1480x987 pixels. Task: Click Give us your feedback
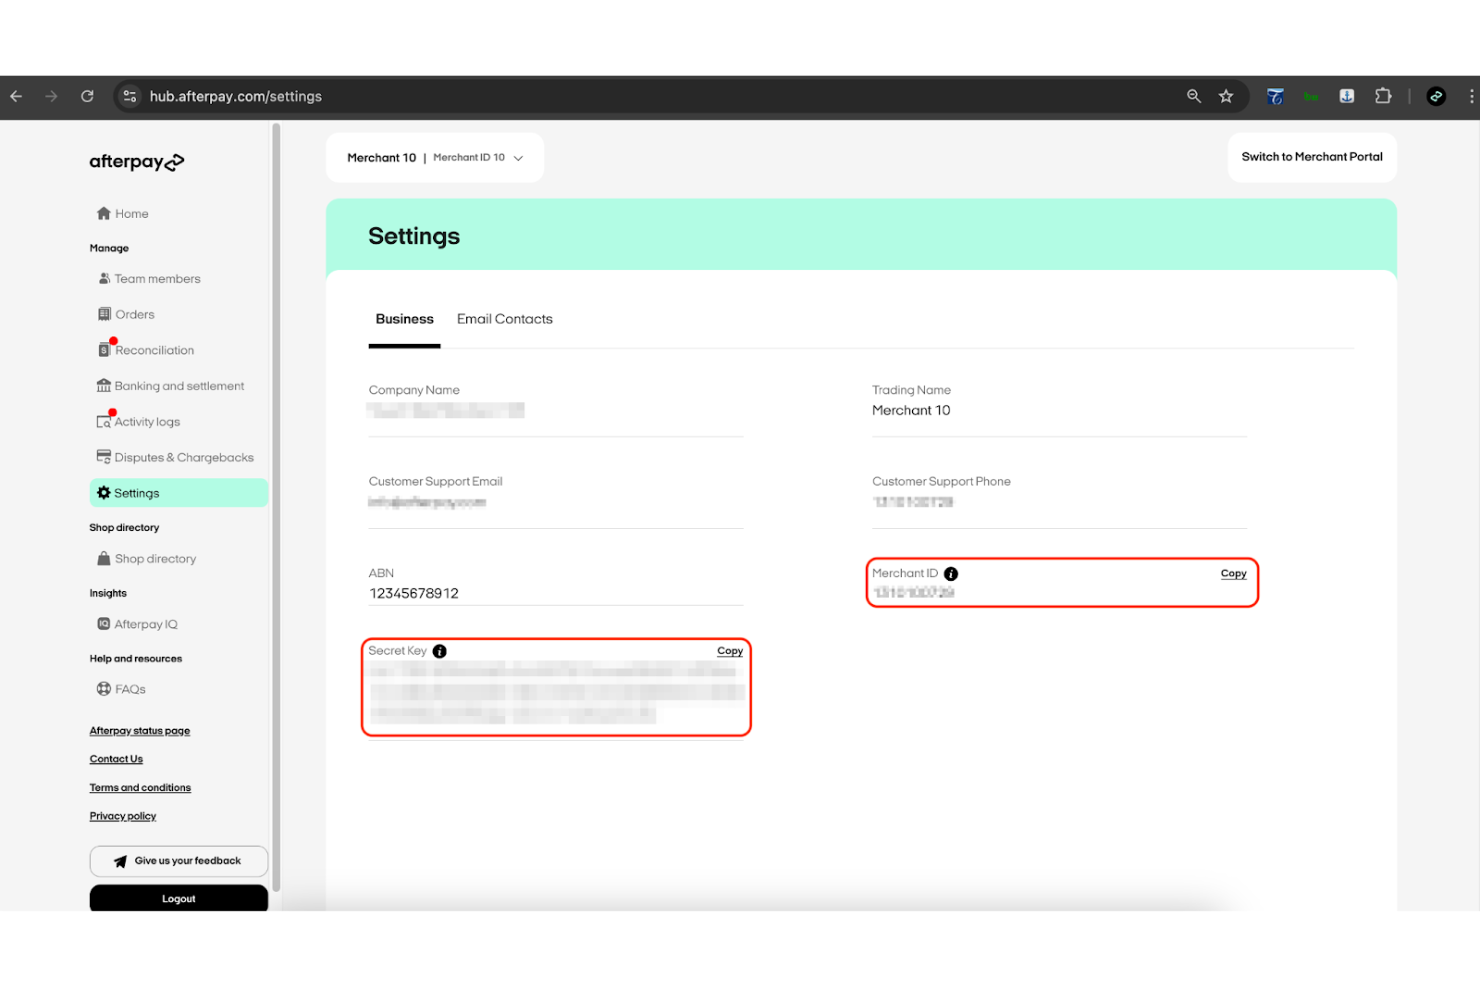click(178, 860)
